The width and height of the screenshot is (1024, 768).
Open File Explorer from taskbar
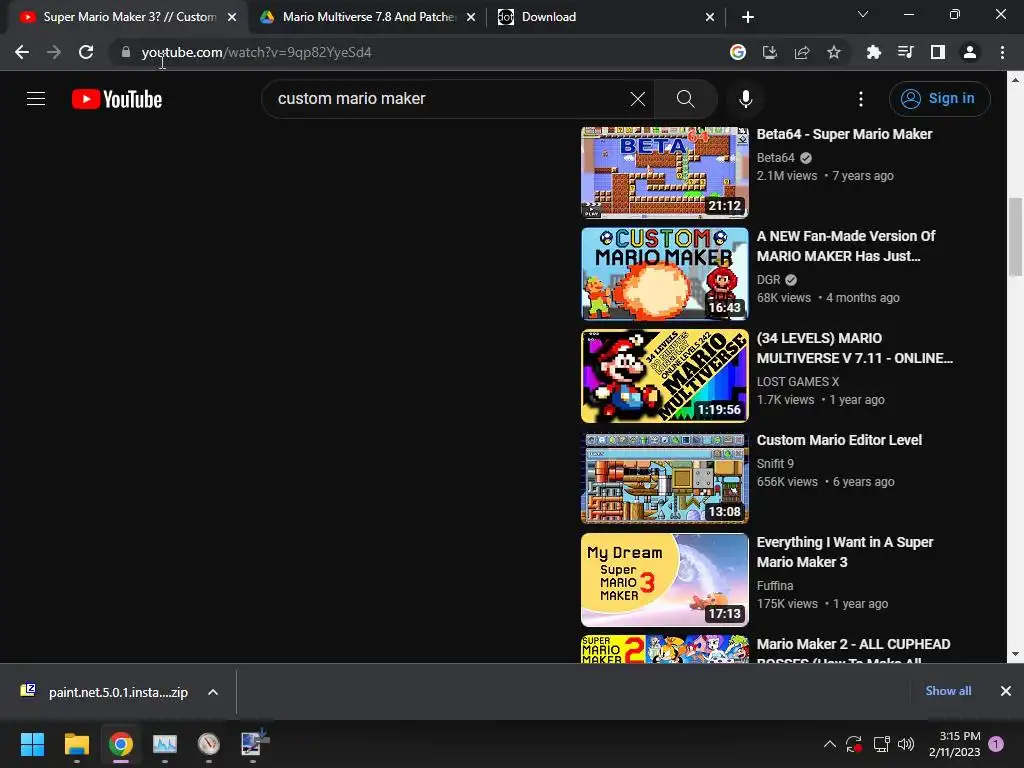pos(76,744)
